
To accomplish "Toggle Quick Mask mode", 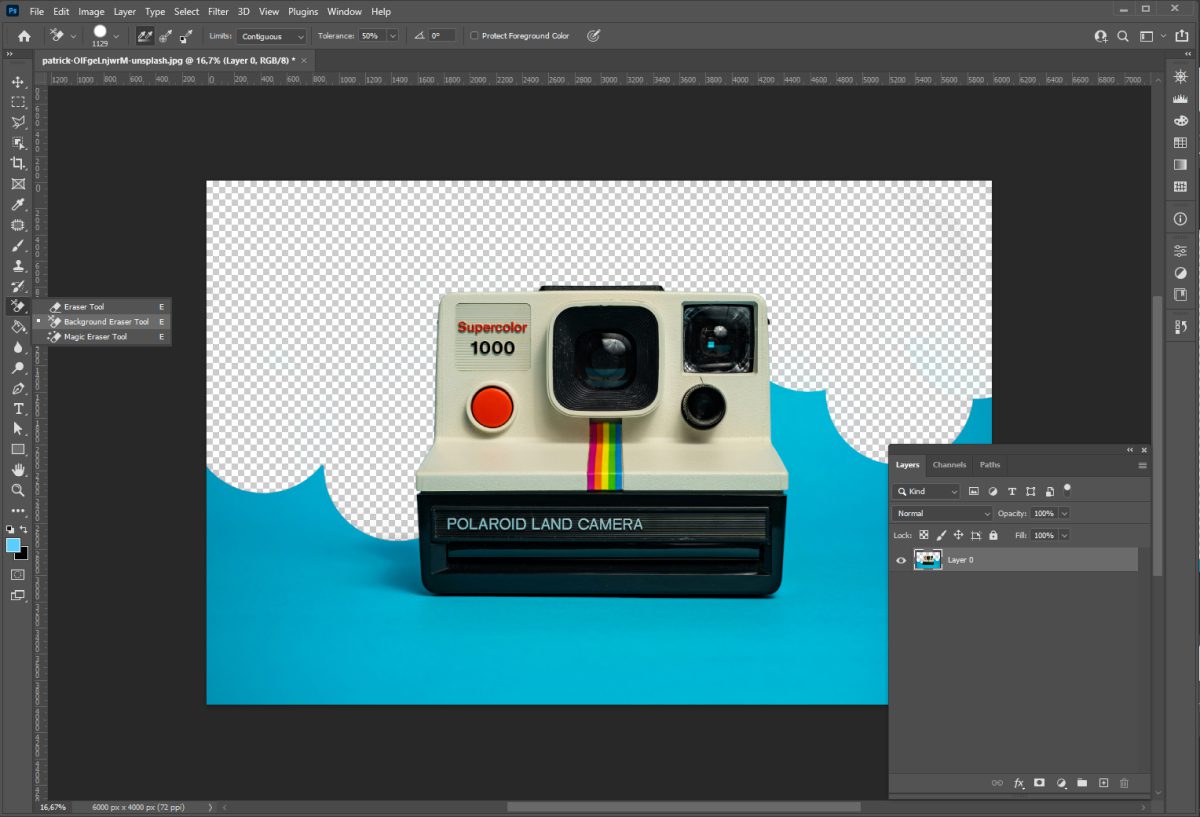I will (x=18, y=574).
